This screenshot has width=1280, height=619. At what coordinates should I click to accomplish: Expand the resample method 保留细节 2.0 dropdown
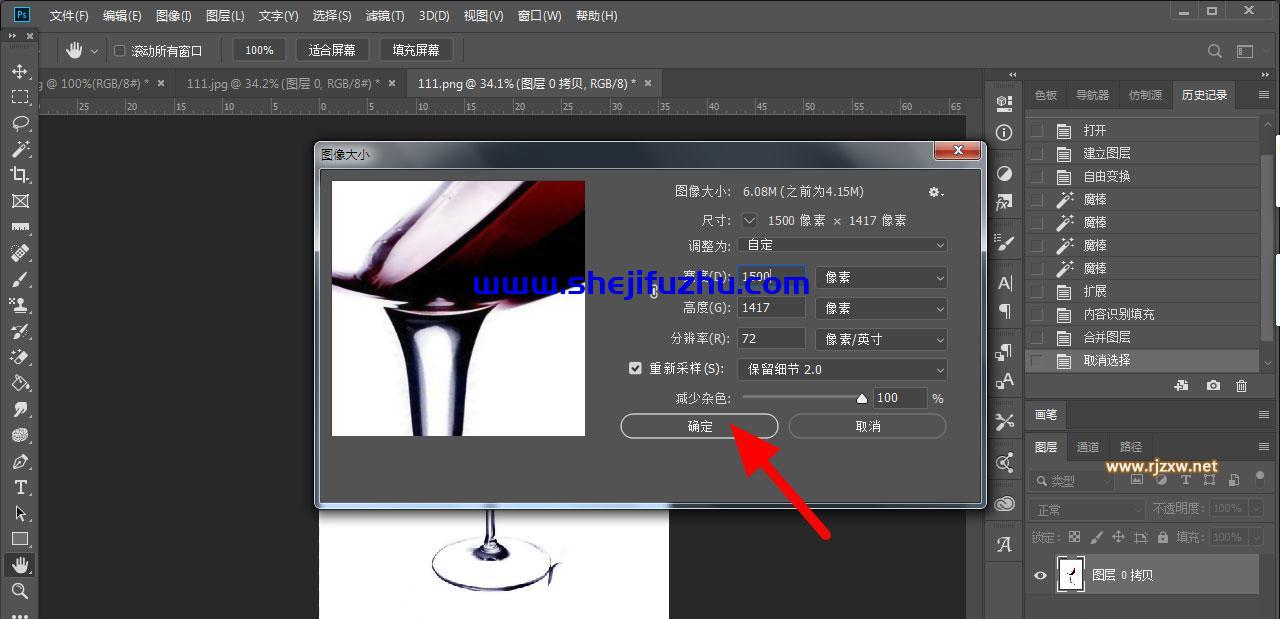(x=842, y=369)
